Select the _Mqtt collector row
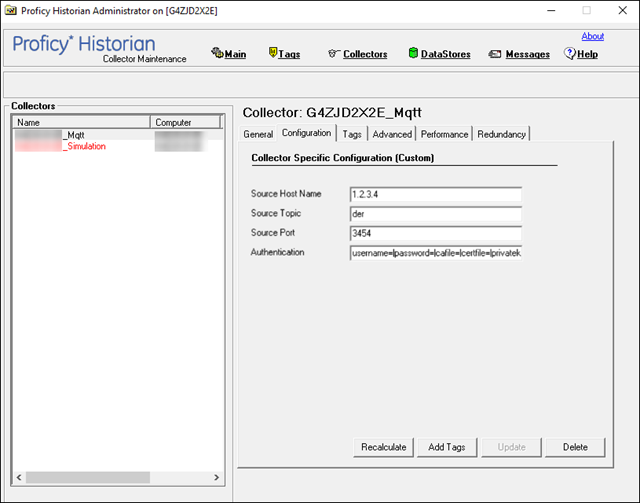This screenshot has height=503, width=640. 118,135
